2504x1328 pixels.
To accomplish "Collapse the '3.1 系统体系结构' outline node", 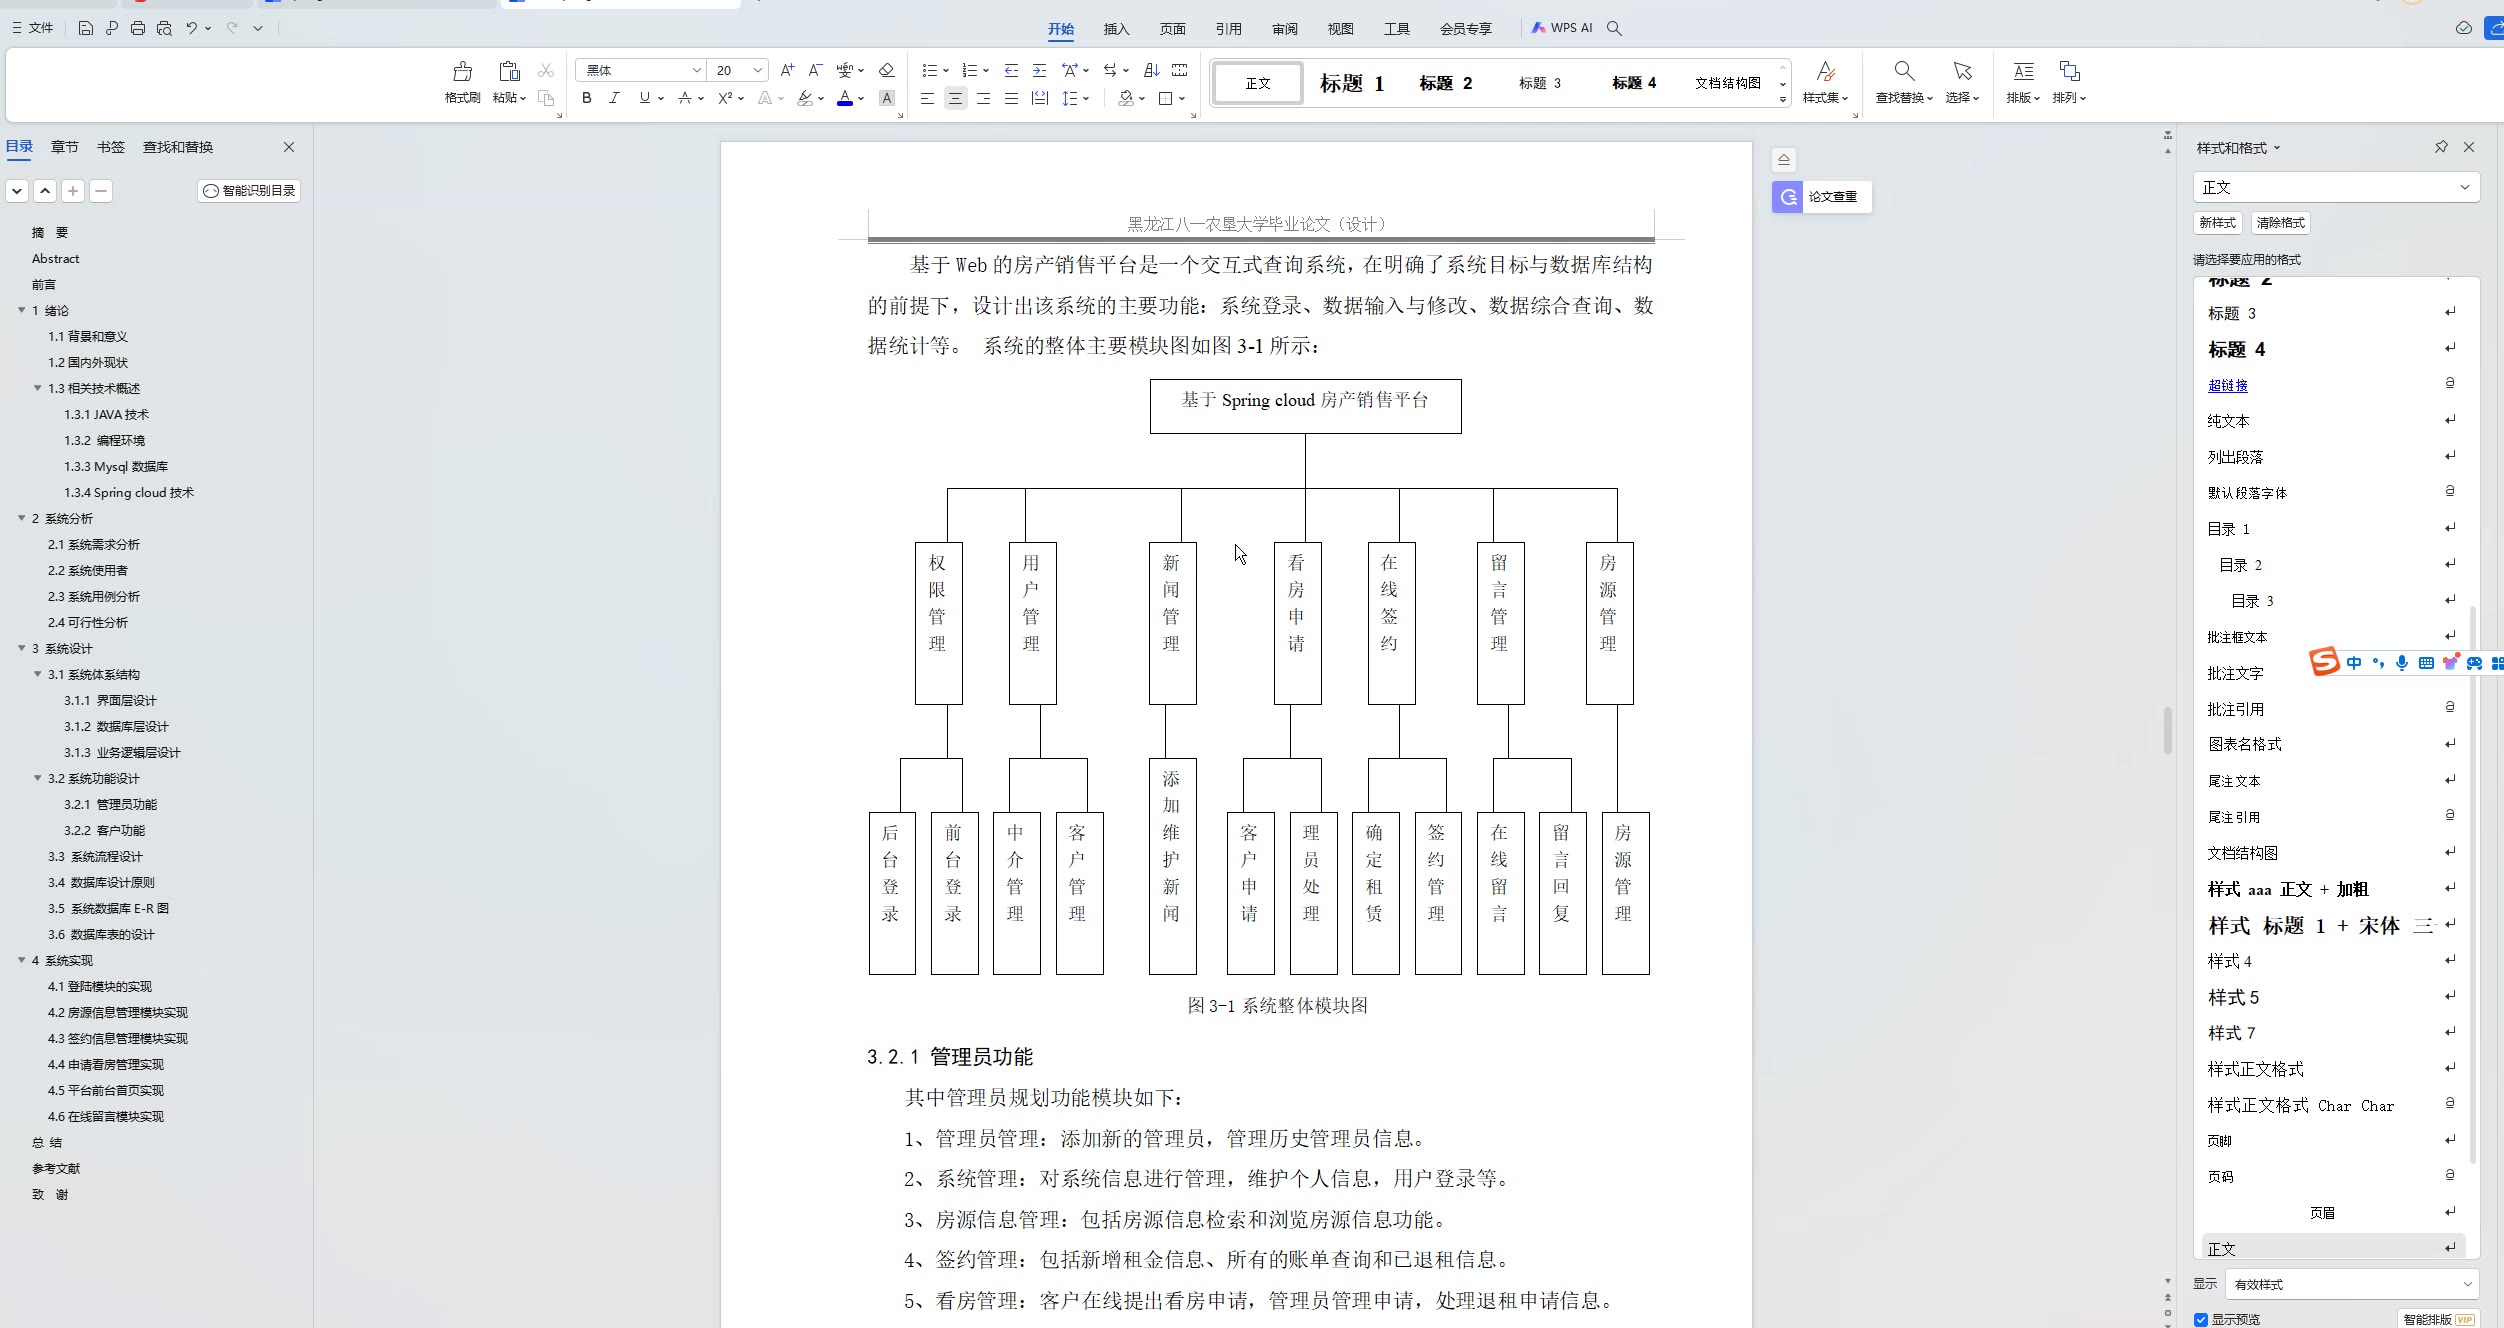I will 37,674.
